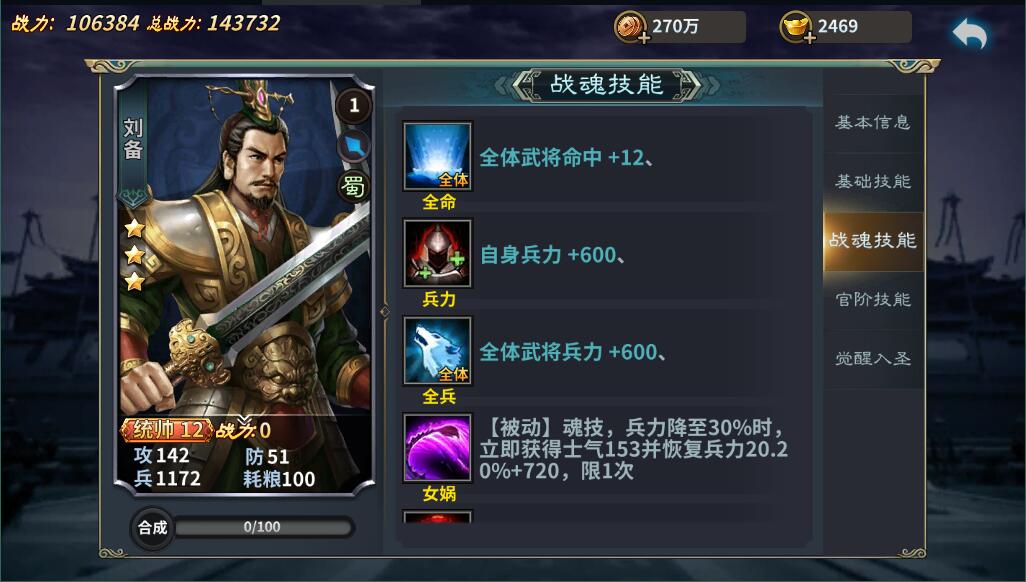Tap the plus icon beside copper coins
The width and height of the screenshot is (1026, 582).
click(644, 38)
